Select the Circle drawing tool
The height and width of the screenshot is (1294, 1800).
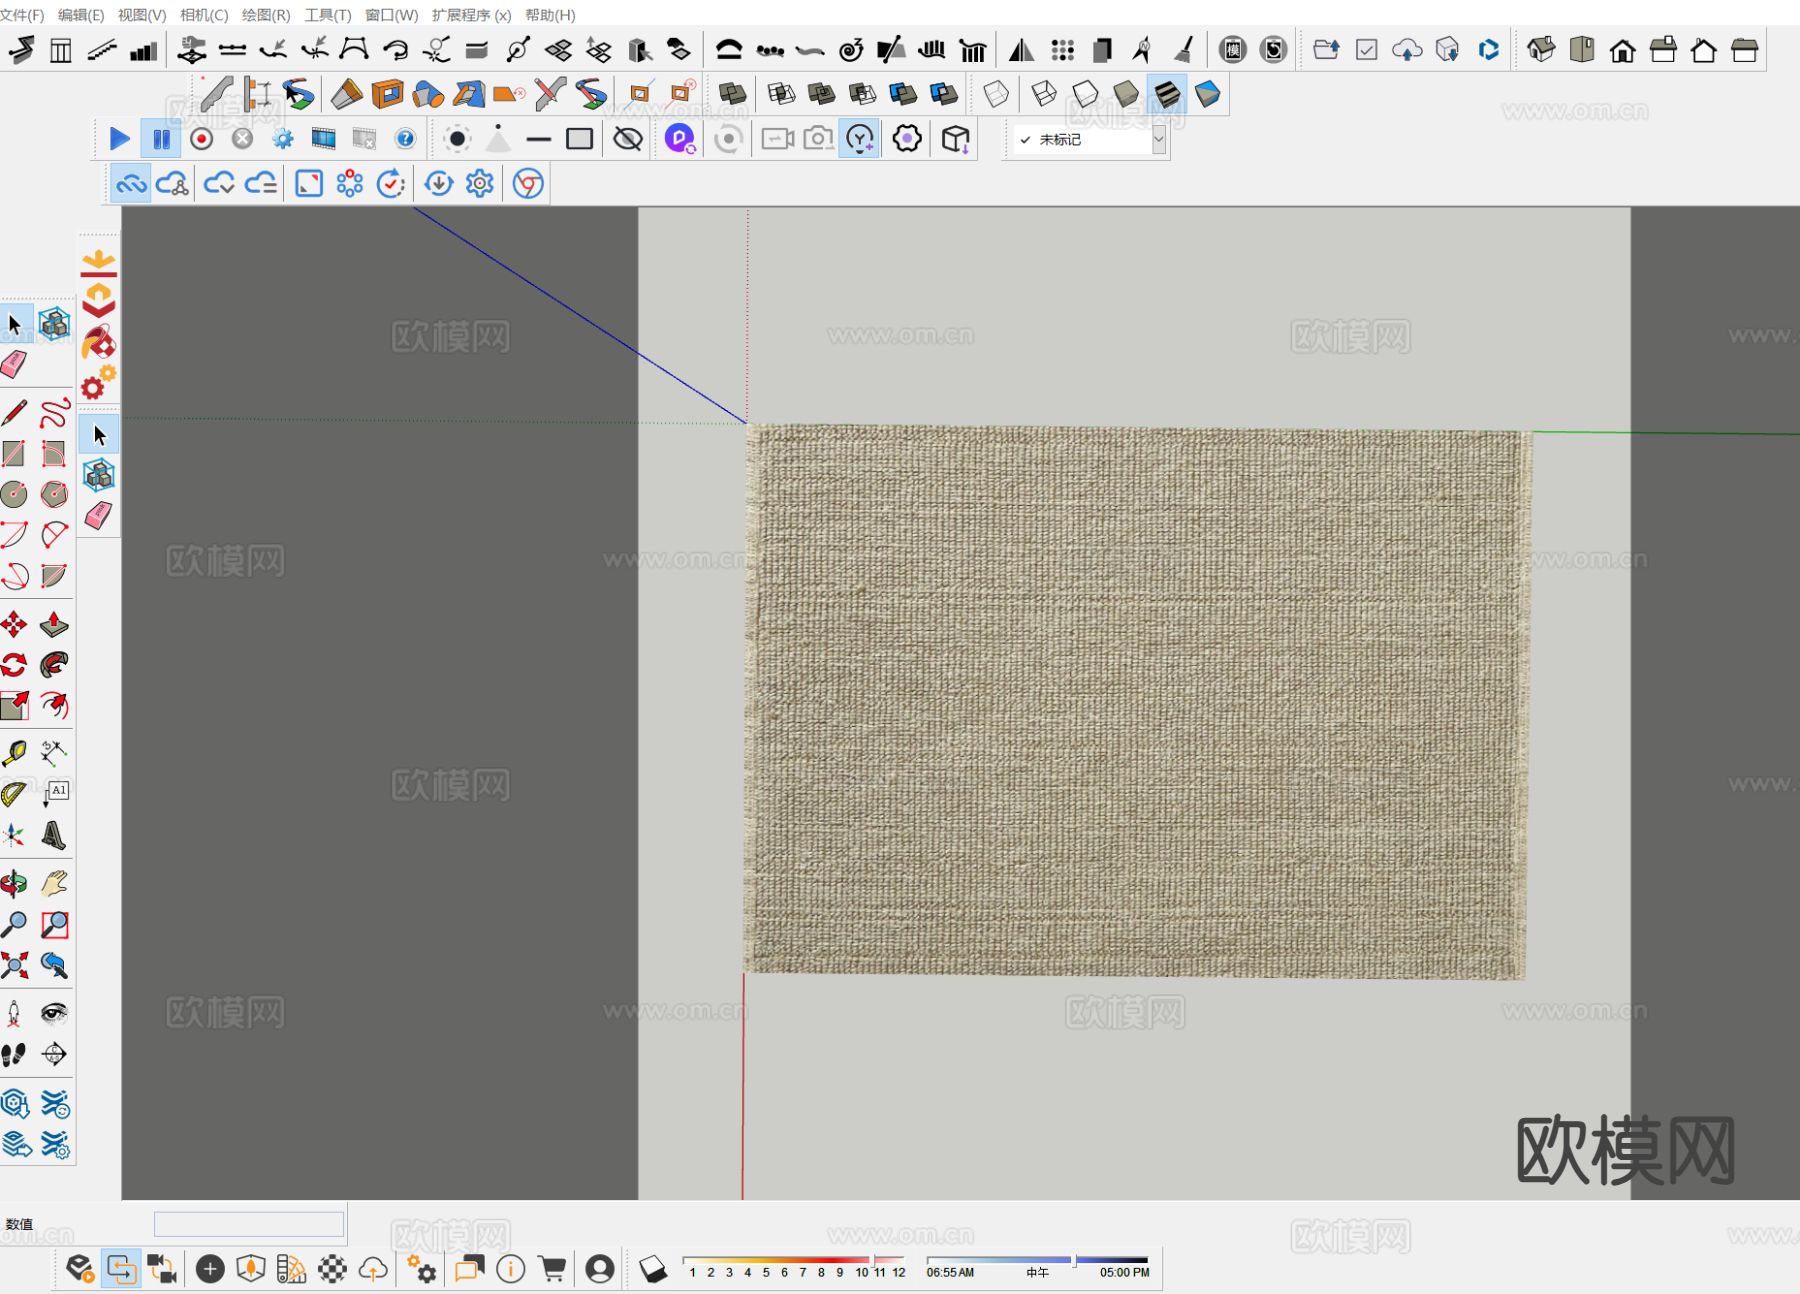pyautogui.click(x=14, y=494)
